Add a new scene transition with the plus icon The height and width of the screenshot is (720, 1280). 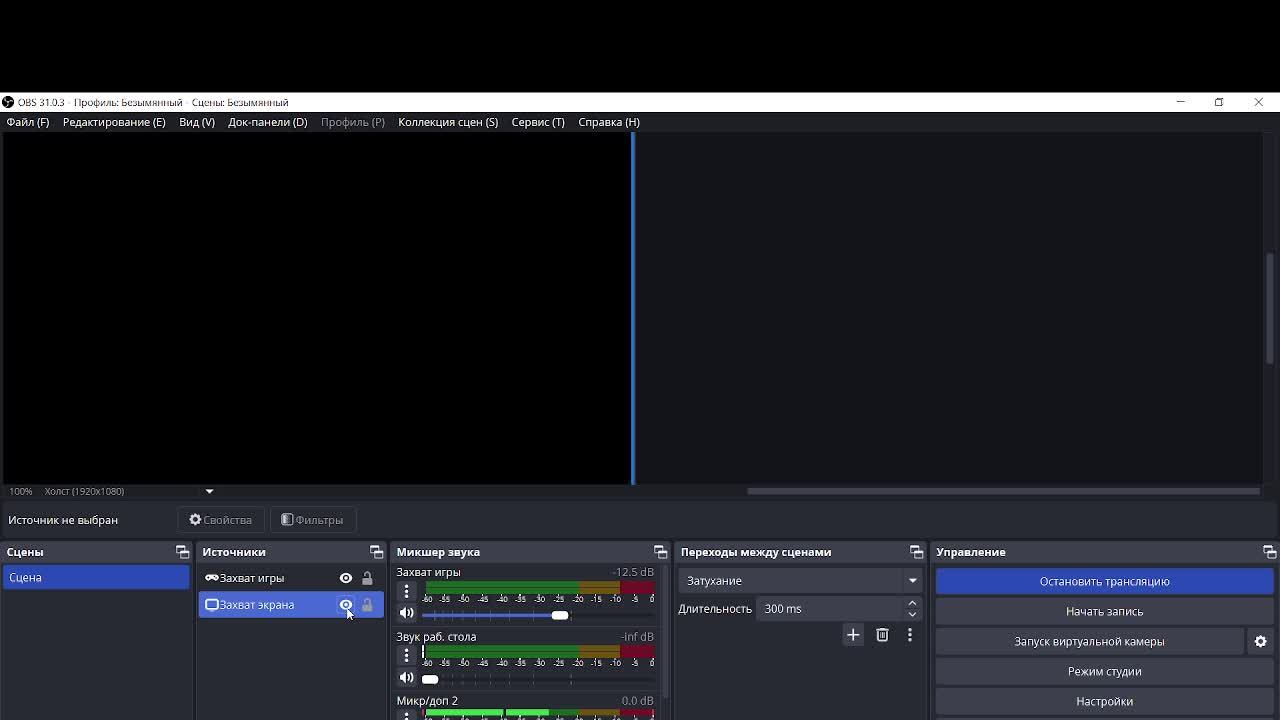[853, 635]
